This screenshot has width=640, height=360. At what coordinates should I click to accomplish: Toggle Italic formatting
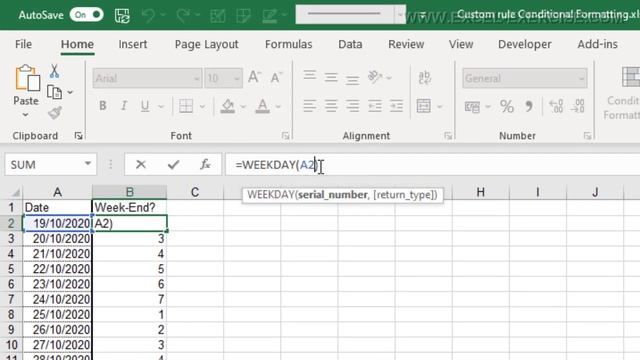coord(124,106)
